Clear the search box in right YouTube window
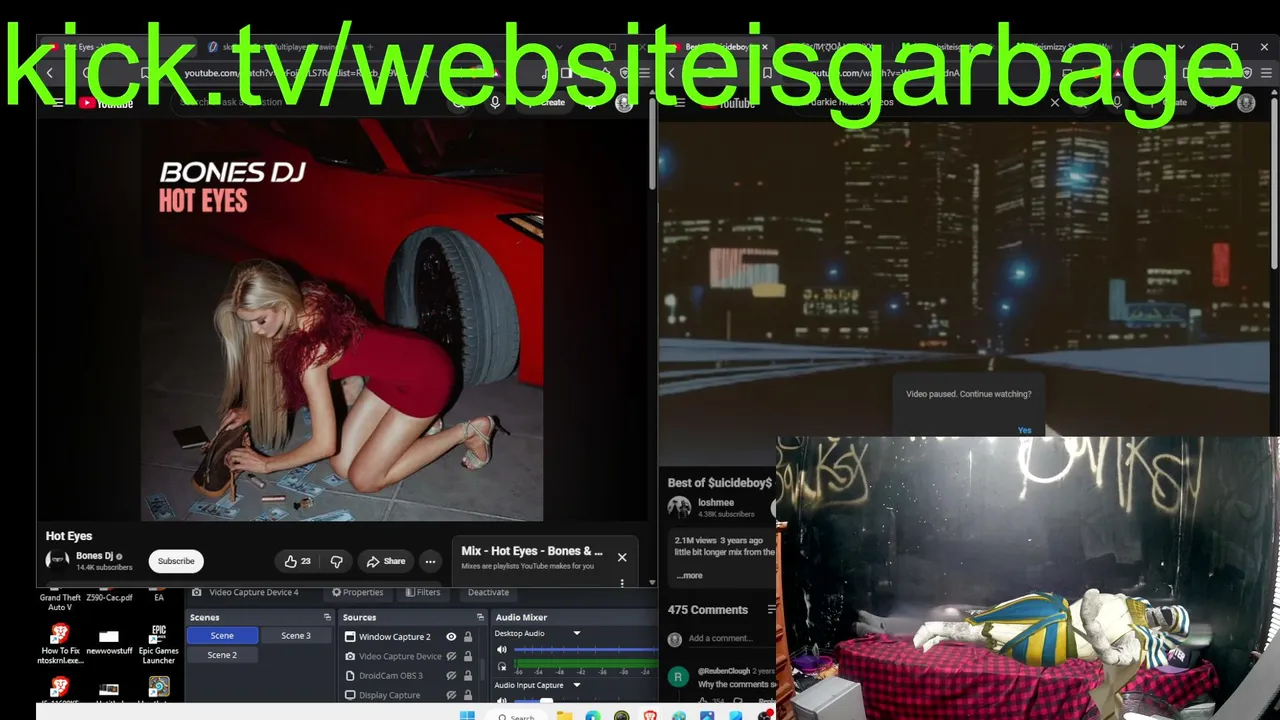This screenshot has height=720, width=1280. coord(1054,102)
